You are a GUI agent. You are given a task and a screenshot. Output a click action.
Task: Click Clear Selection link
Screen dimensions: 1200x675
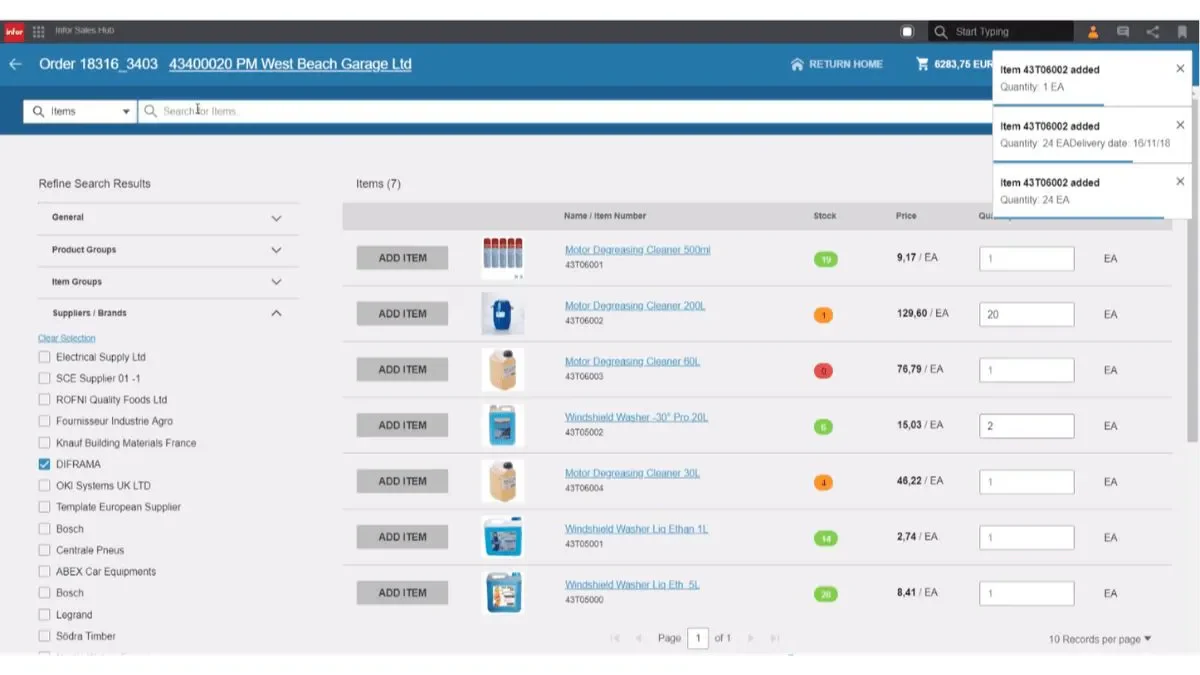click(67, 338)
